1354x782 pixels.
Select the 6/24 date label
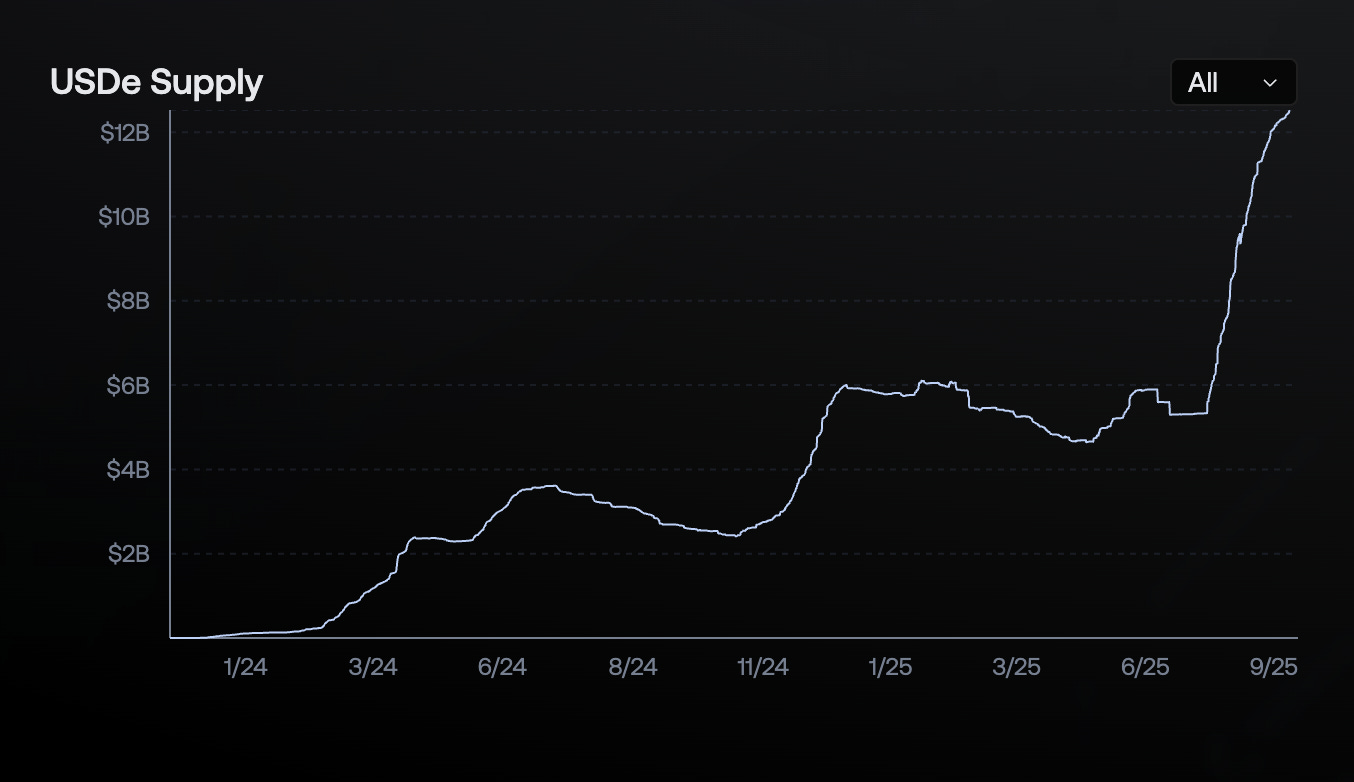503,666
